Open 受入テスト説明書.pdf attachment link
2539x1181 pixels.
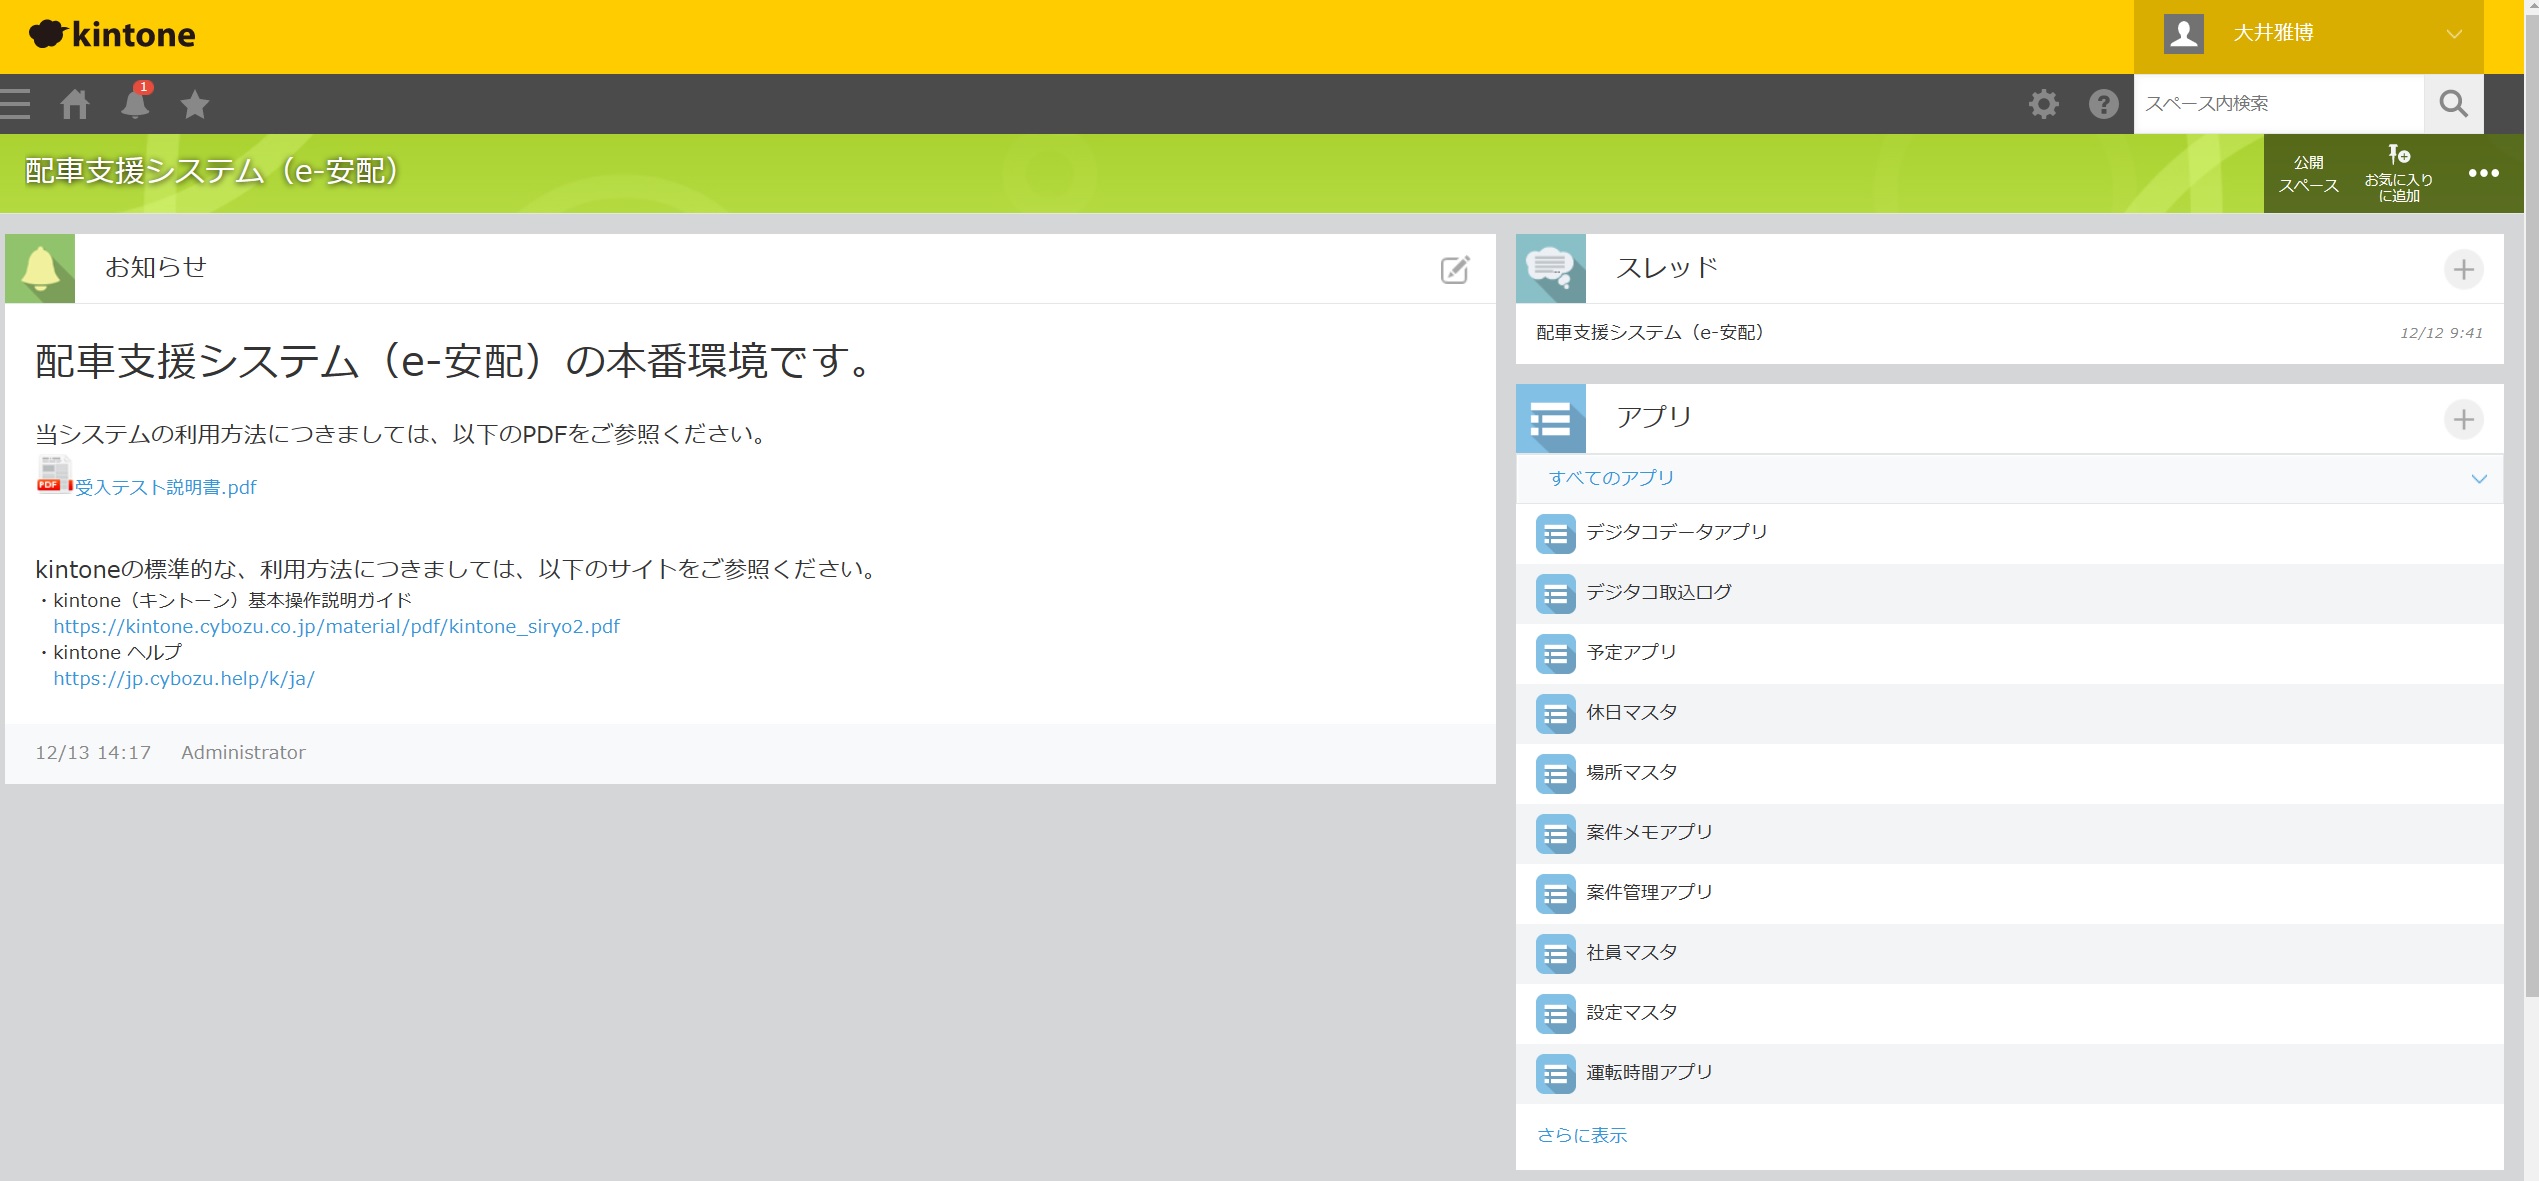pos(166,487)
